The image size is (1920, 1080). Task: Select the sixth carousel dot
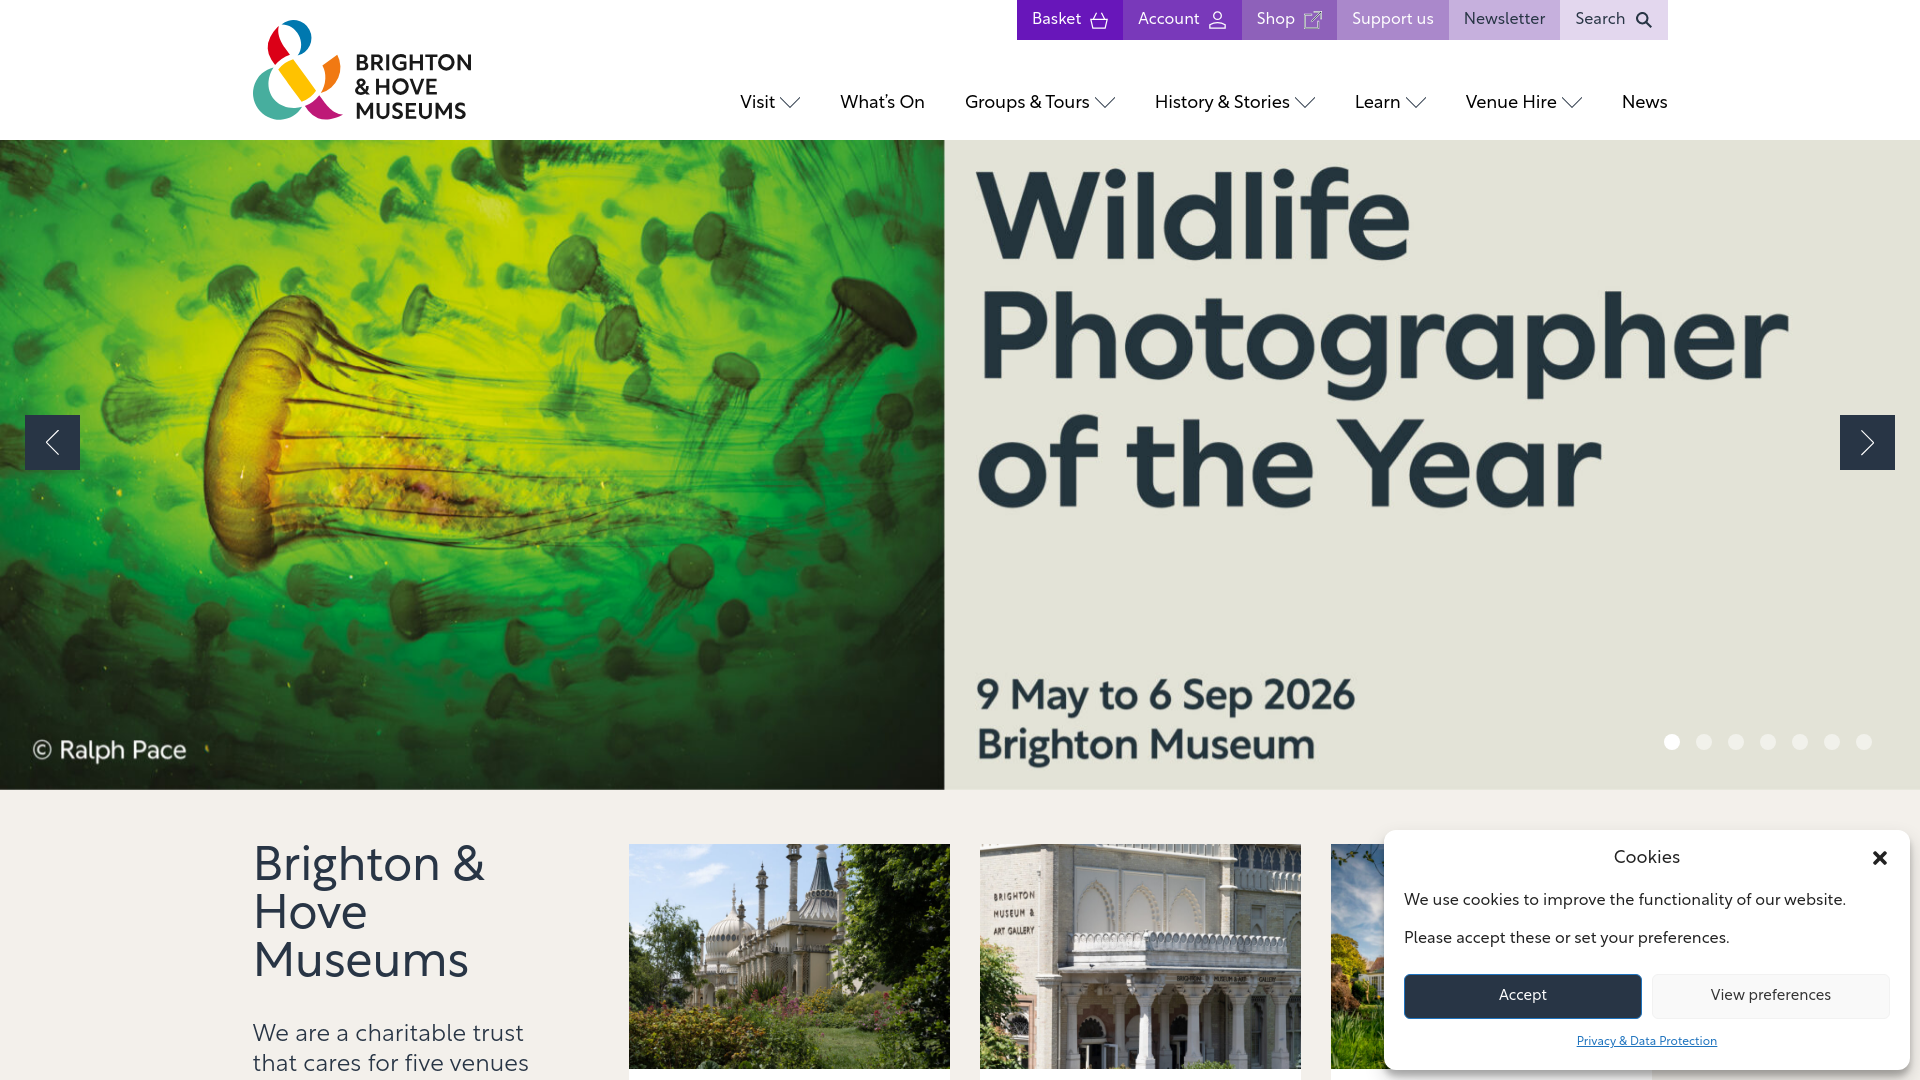(1832, 742)
